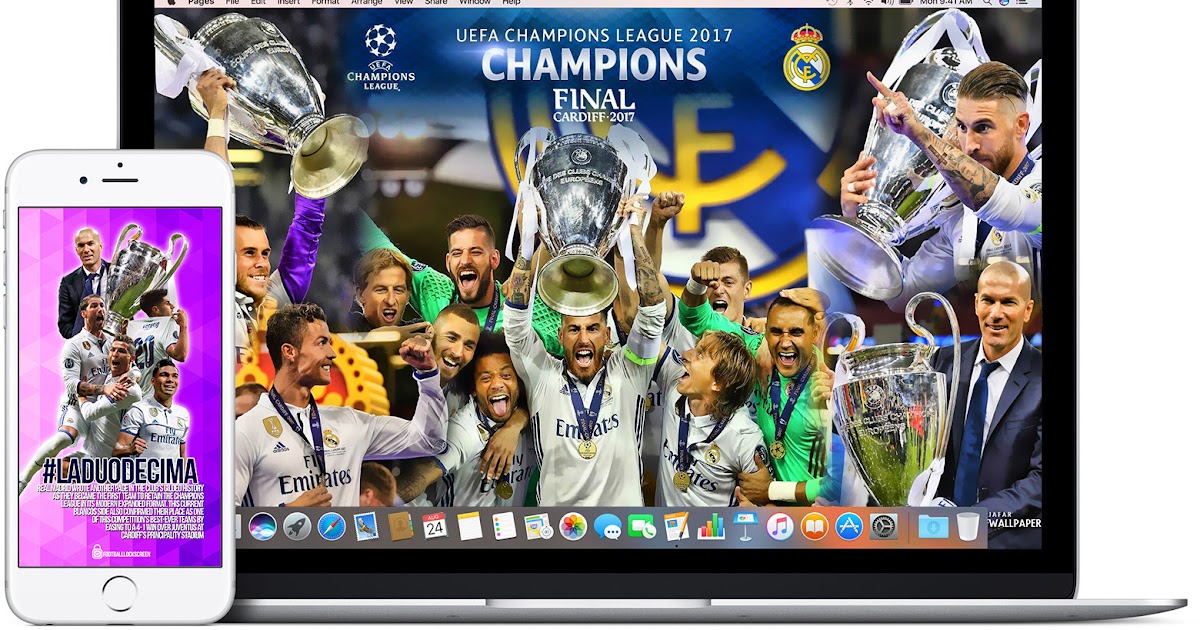Open the Window menu in menu bar
Screen dimensions: 1200x630
point(474,3)
